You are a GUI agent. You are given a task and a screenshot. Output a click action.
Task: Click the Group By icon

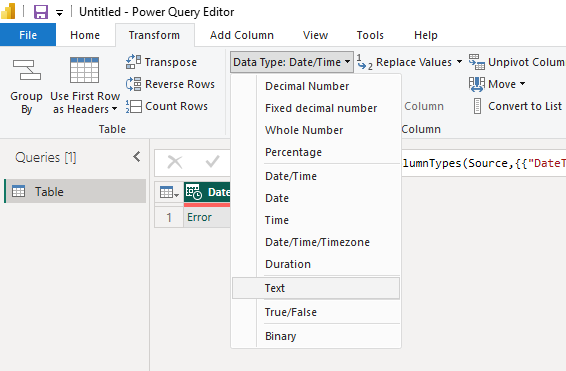(x=27, y=70)
